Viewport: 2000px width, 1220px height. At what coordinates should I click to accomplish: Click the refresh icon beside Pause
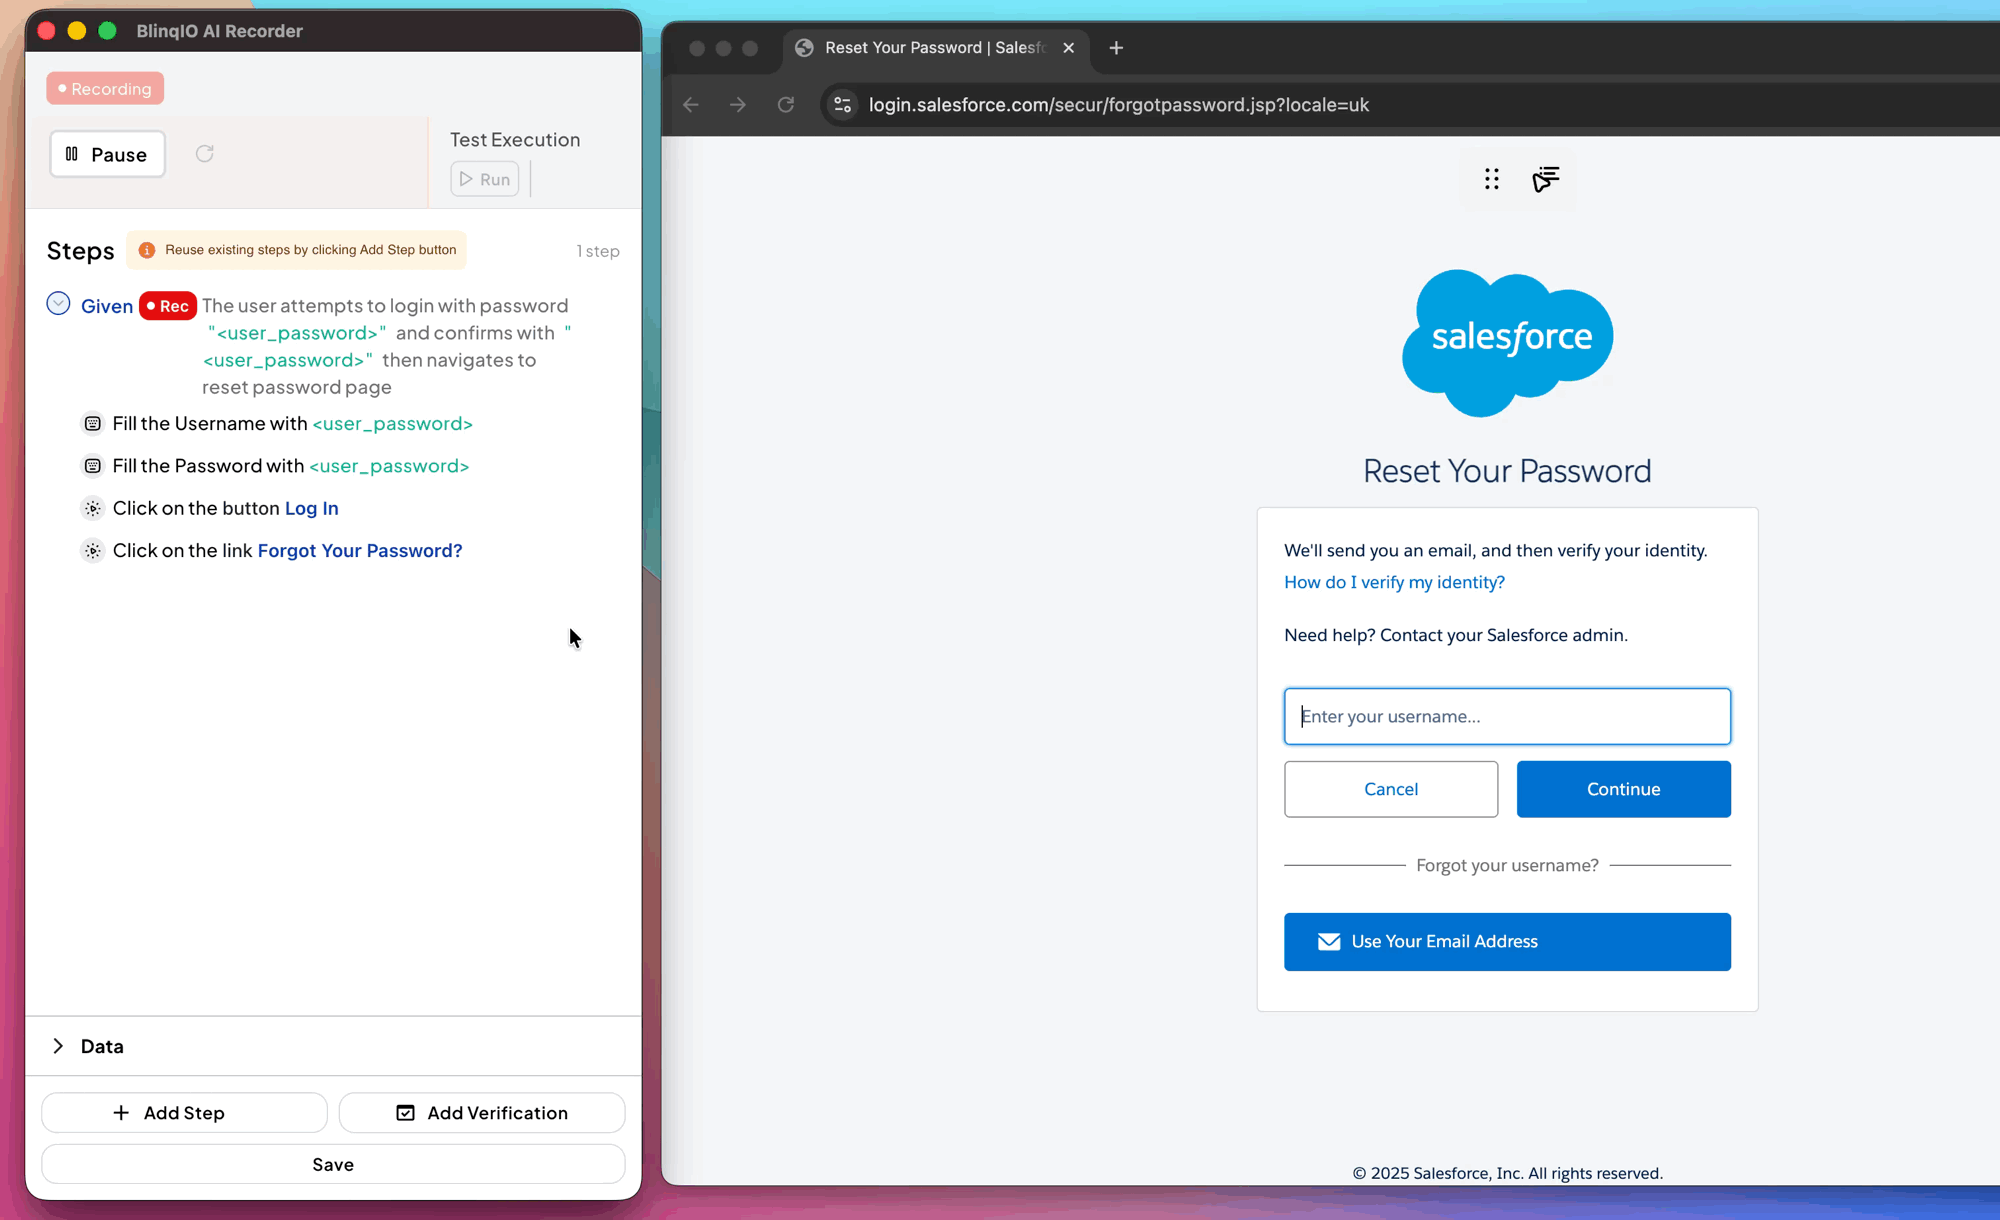coord(205,154)
